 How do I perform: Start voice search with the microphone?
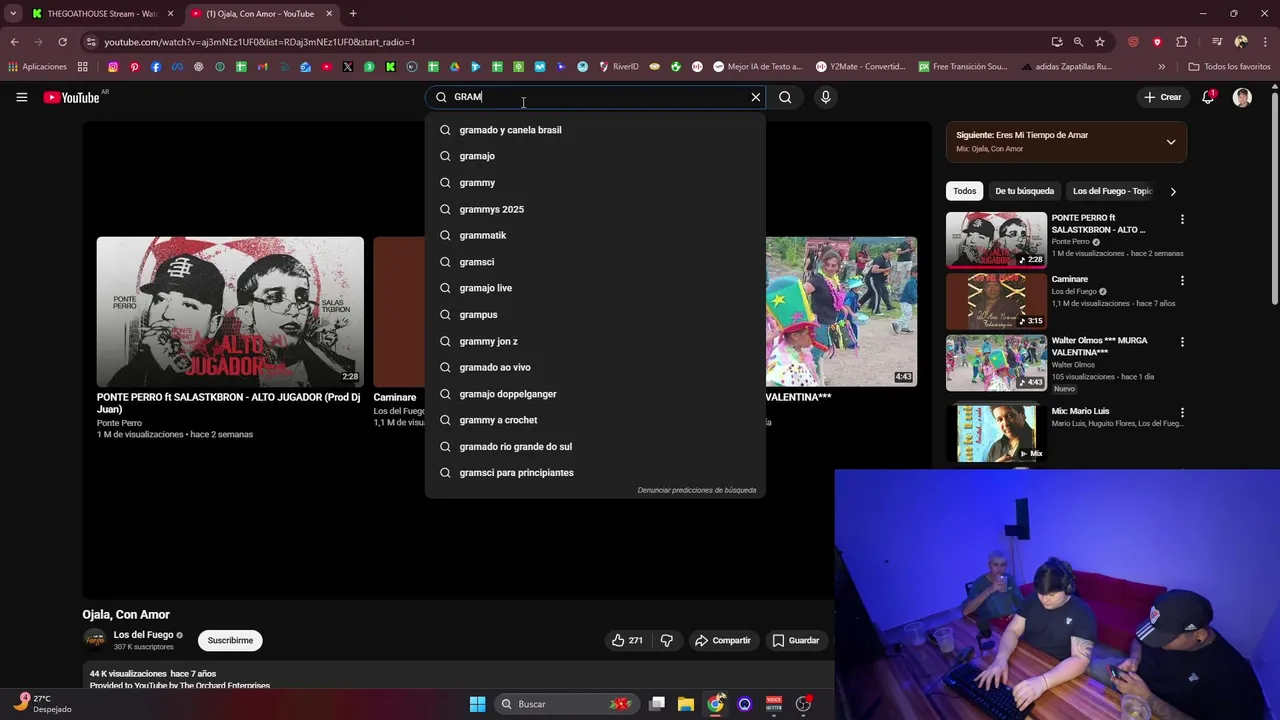click(x=825, y=97)
